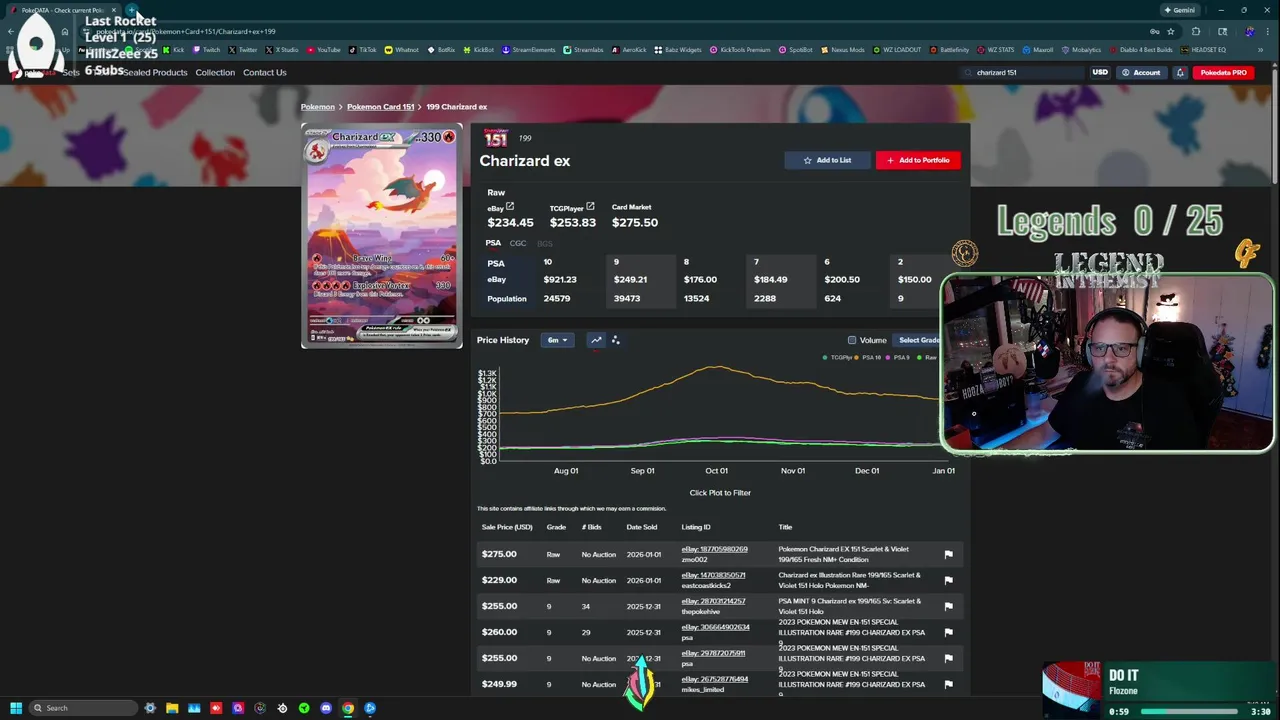
Task: Toggle TCGPlayer legend entry on chart
Action: (838, 357)
